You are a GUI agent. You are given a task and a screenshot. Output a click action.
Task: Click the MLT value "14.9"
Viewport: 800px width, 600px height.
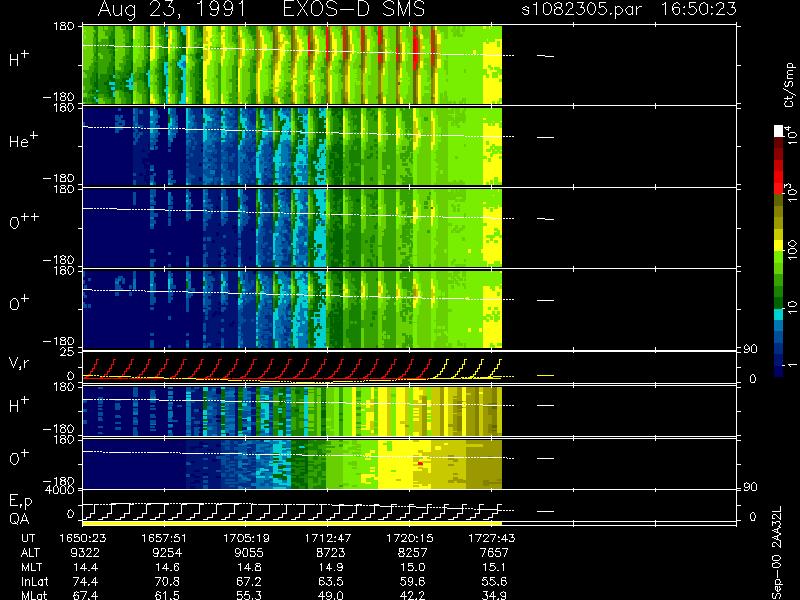[x=331, y=567]
